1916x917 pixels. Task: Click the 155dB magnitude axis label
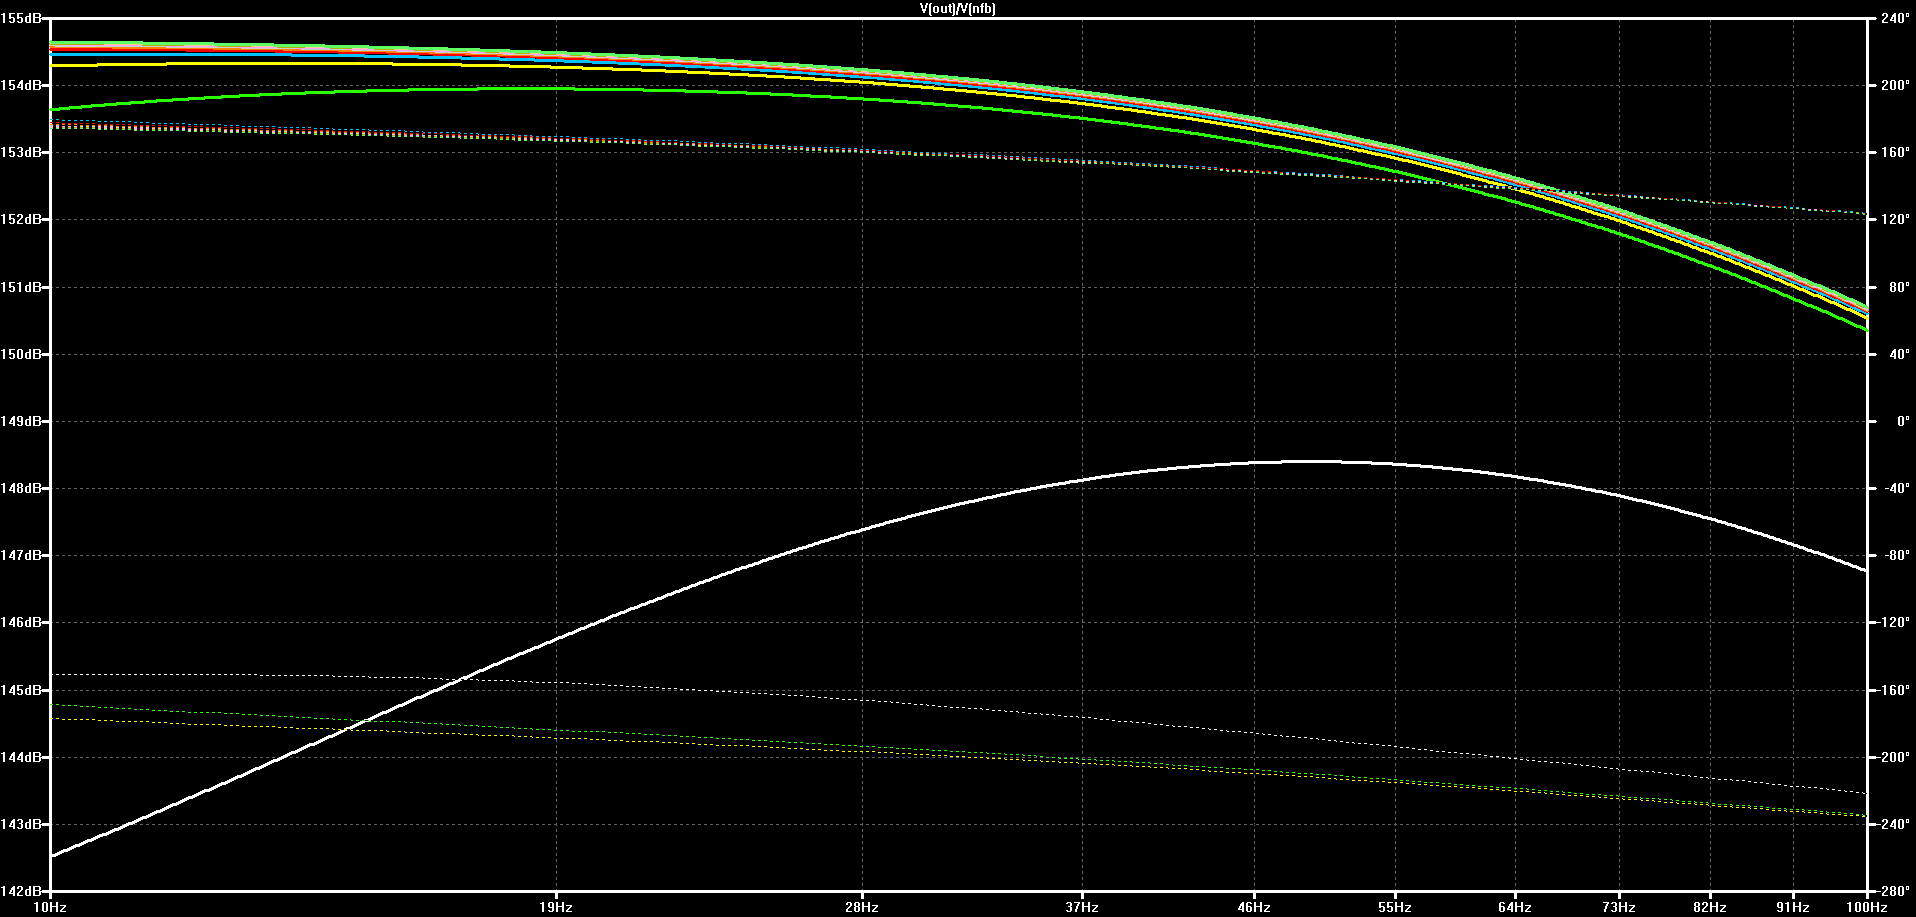21,18
